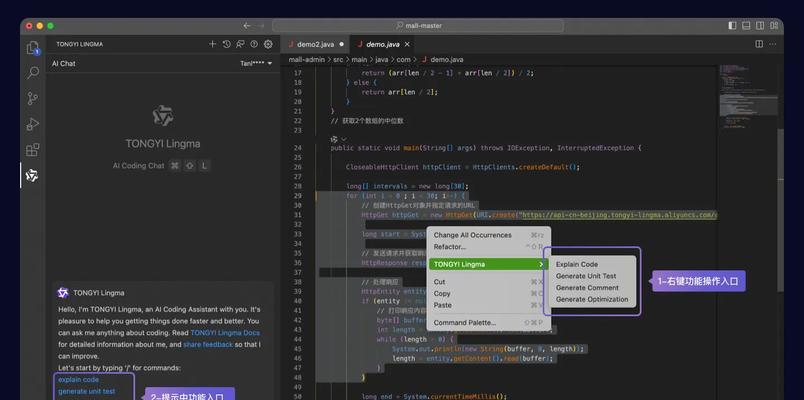This screenshot has width=804, height=400.
Task: Go back using the title bar arrow
Action: (x=247, y=26)
